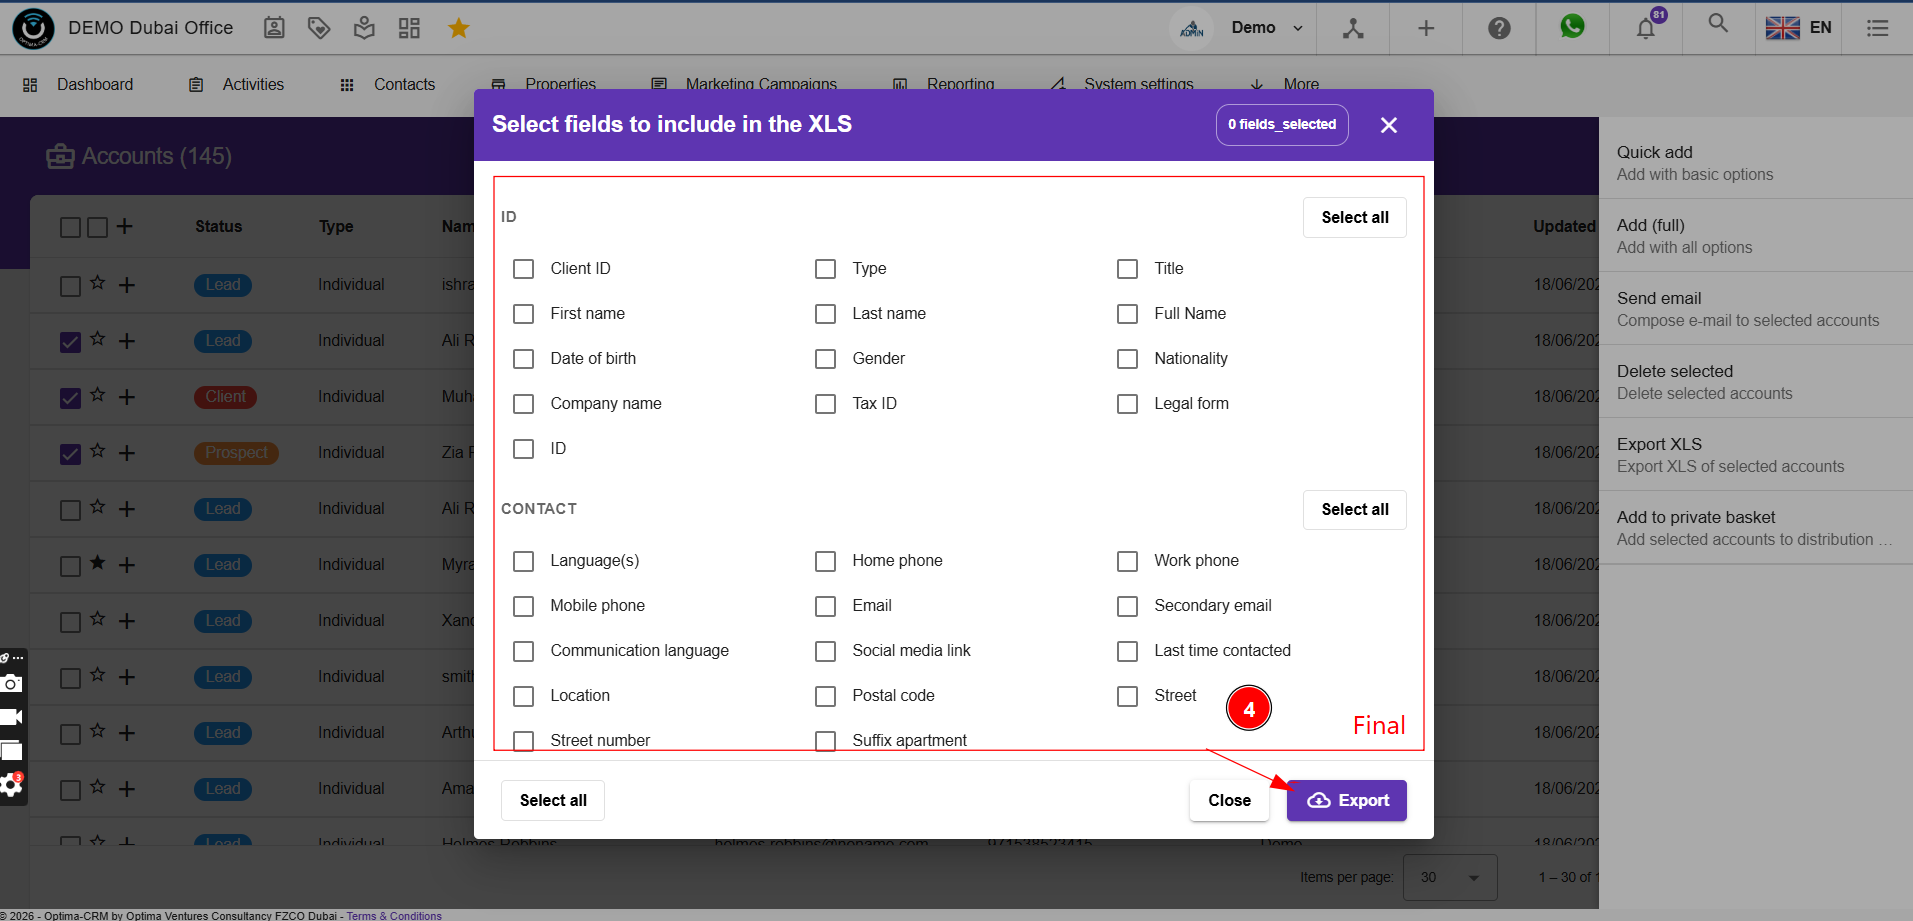Click the star icon in the Client row
1913x921 pixels.
tap(97, 395)
